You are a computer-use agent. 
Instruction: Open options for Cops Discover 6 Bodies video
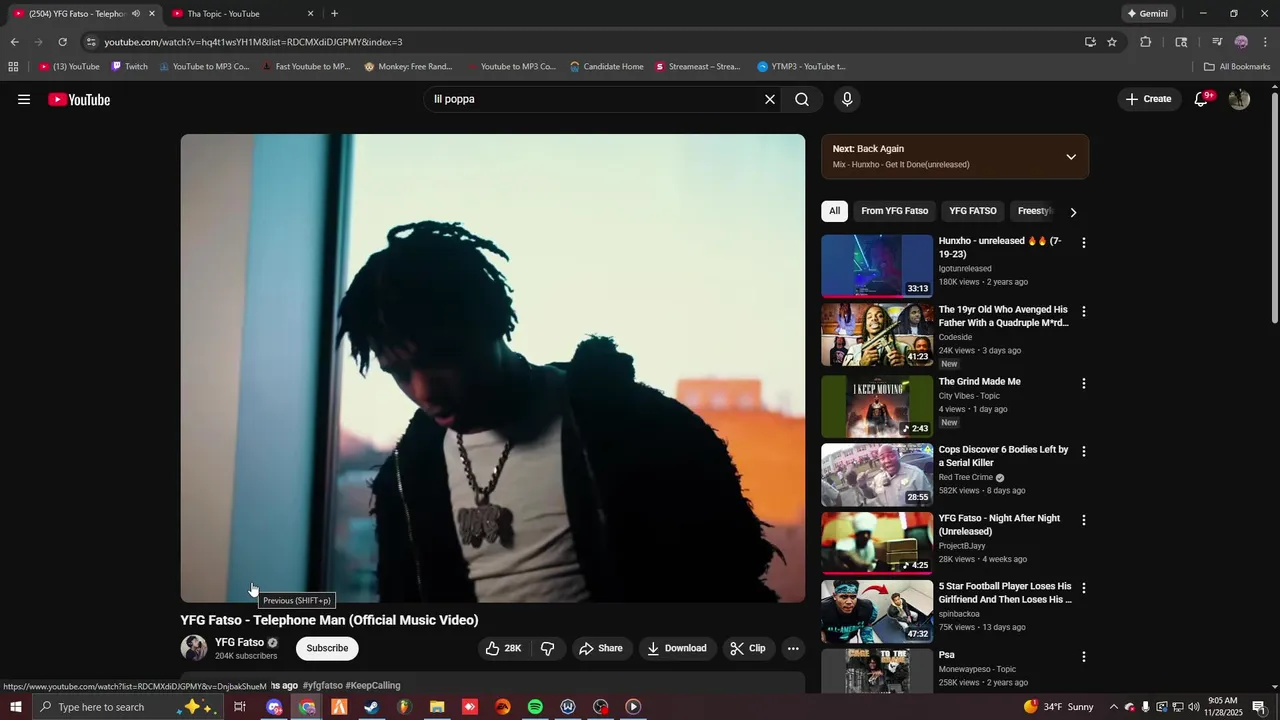pyautogui.click(x=1083, y=451)
